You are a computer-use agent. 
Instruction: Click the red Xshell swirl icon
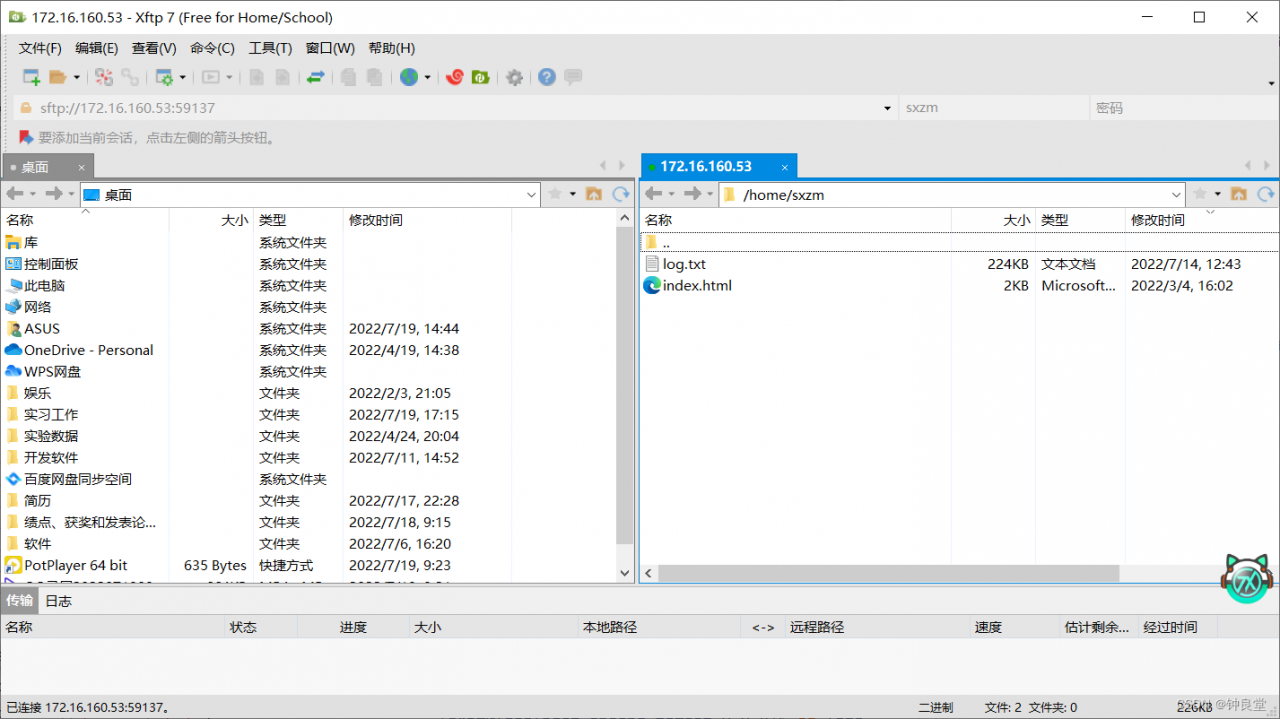click(x=455, y=77)
